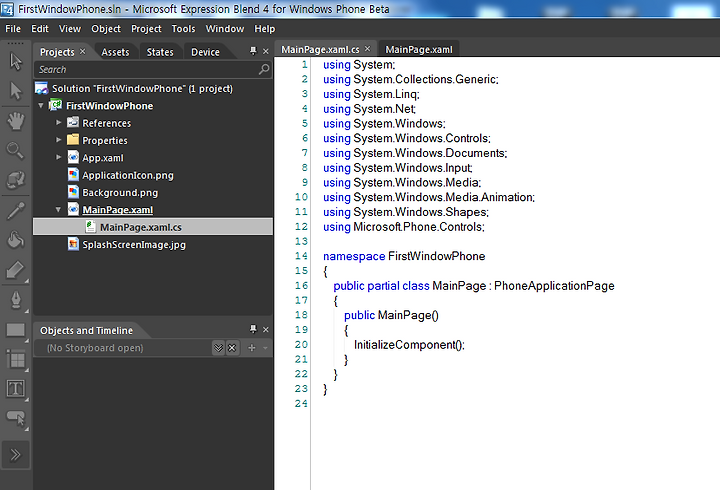720x490 pixels.
Task: Select the Direct Selection tool
Action: [16, 91]
